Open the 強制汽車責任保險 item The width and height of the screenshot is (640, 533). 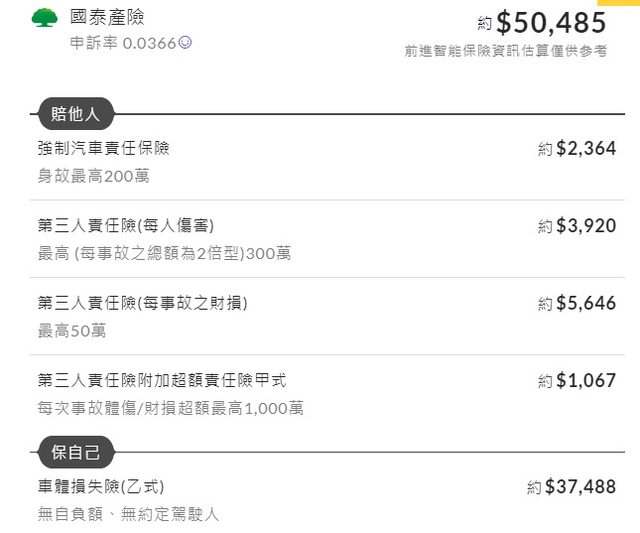104,148
